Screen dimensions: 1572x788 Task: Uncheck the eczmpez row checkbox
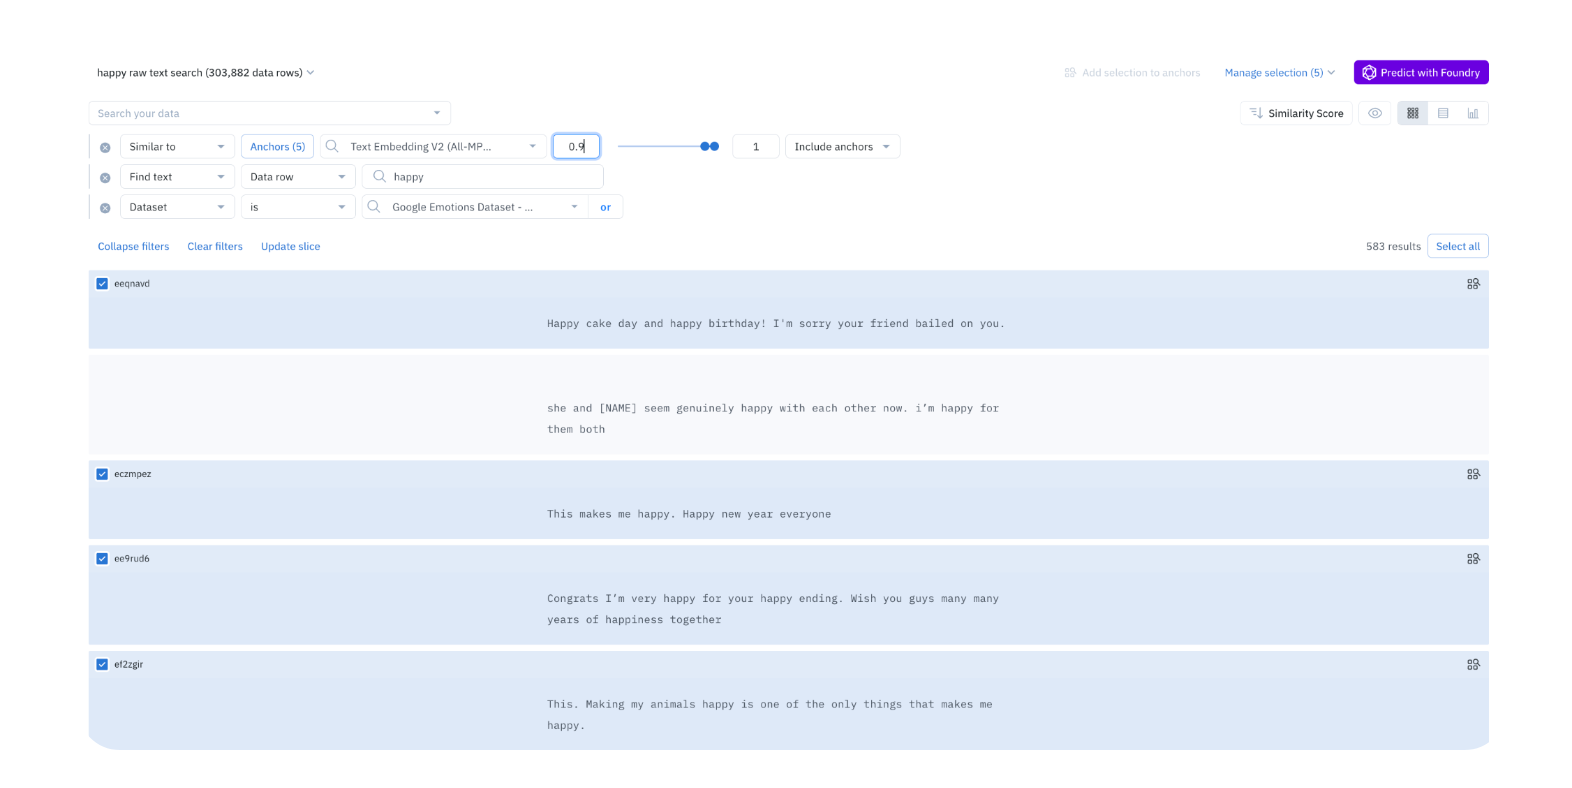pos(102,474)
